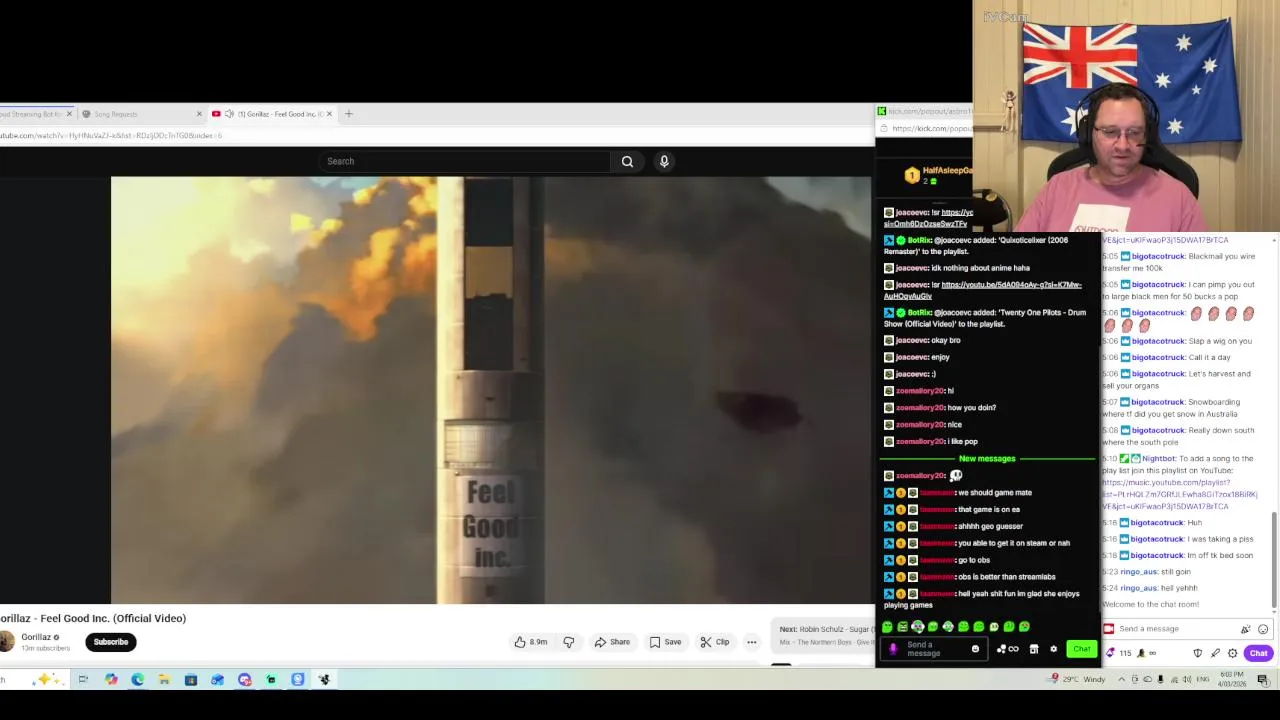Send with the purple Twitch Chat button
This screenshot has height=720, width=1280.
[x=1258, y=653]
